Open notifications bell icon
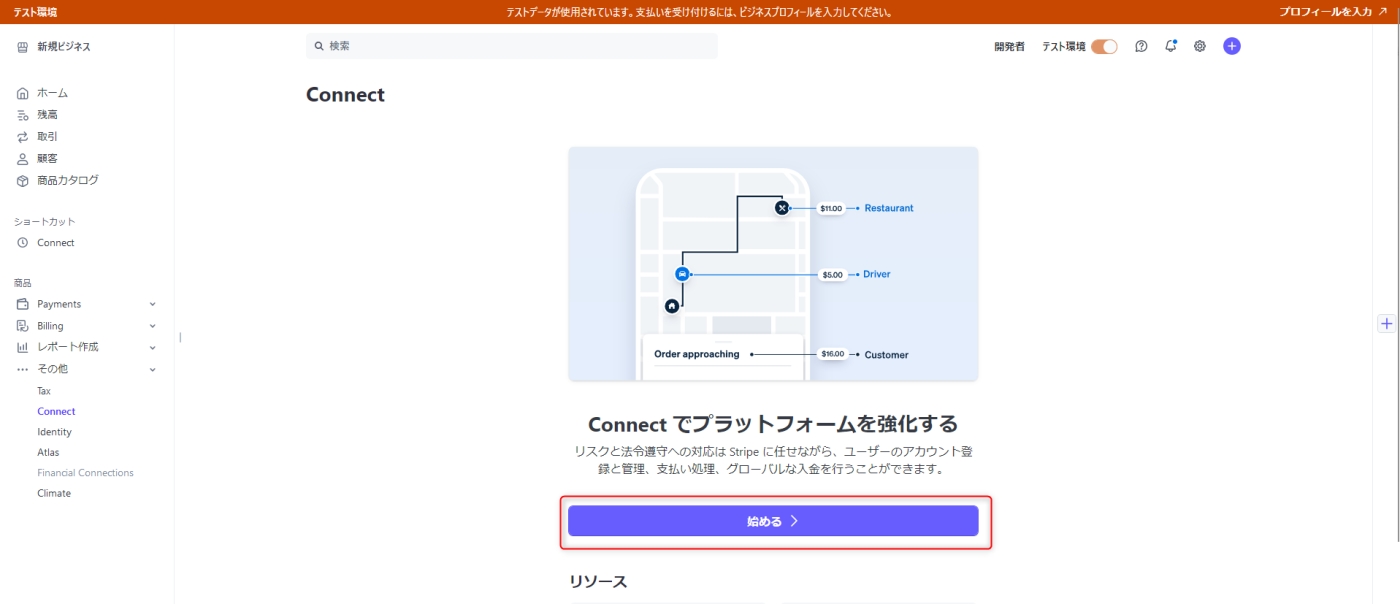 pyautogui.click(x=1171, y=46)
